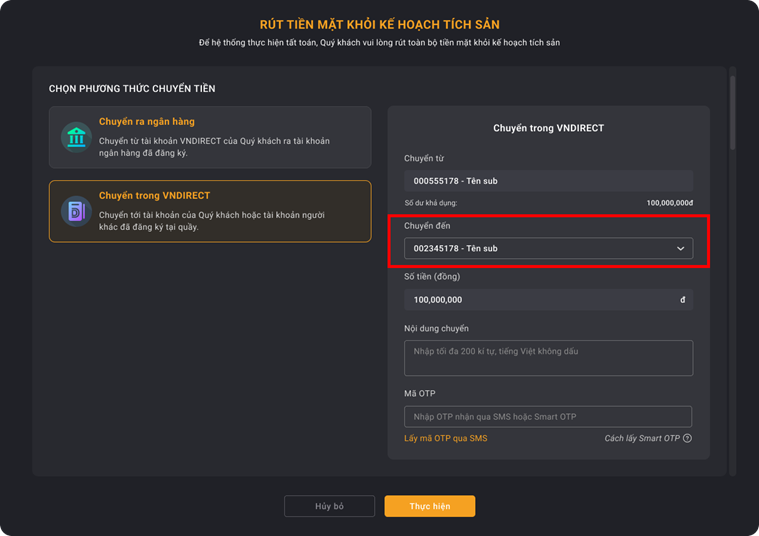Click the VNDIRECT internal transfer icon
759x536 pixels.
pos(76,211)
